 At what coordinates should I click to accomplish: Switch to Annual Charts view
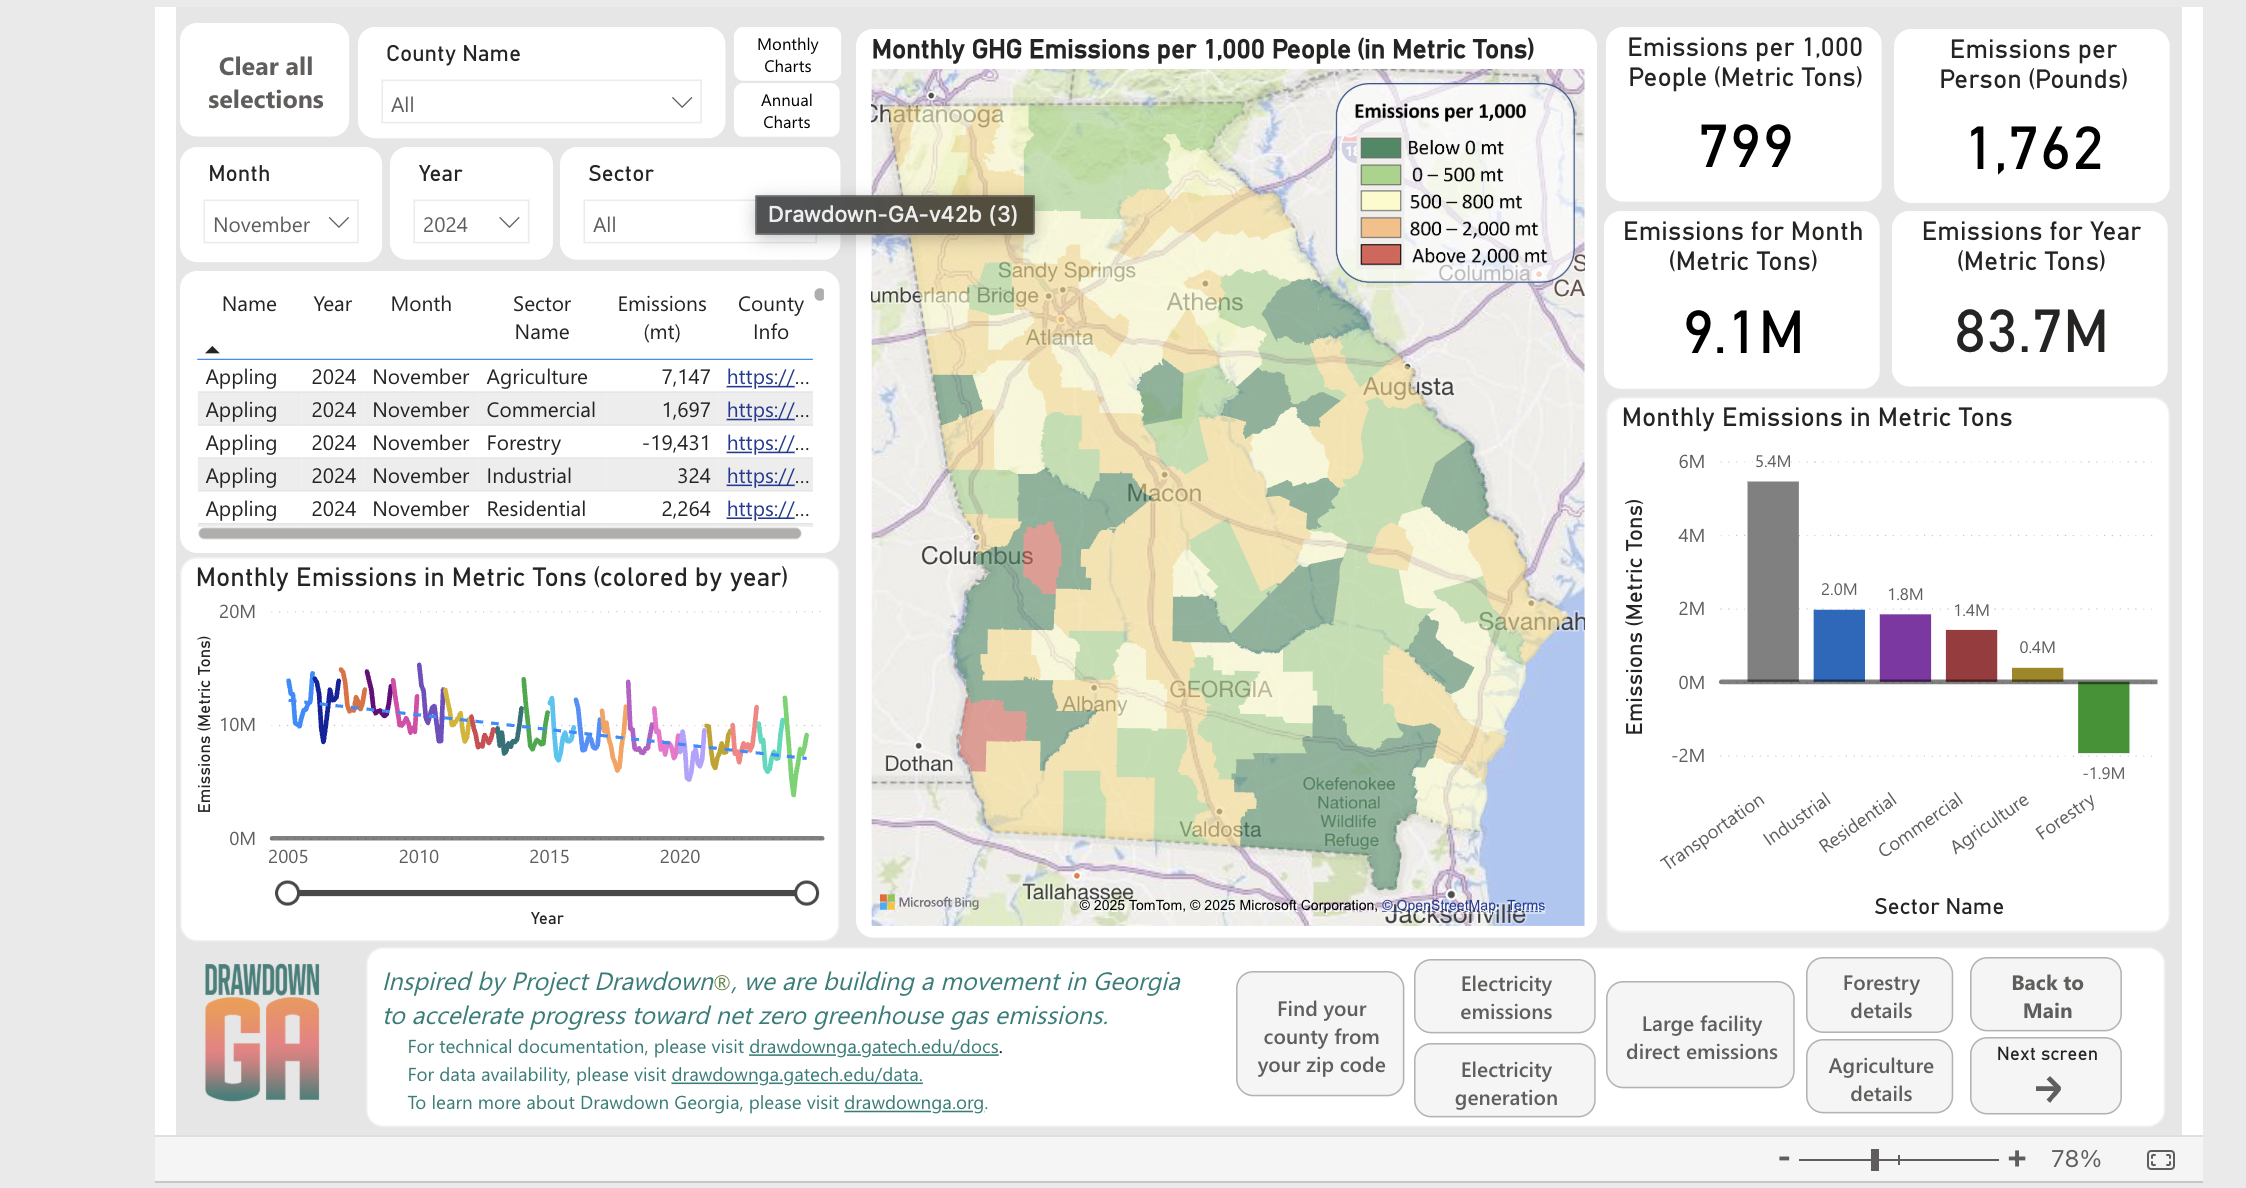point(787,111)
